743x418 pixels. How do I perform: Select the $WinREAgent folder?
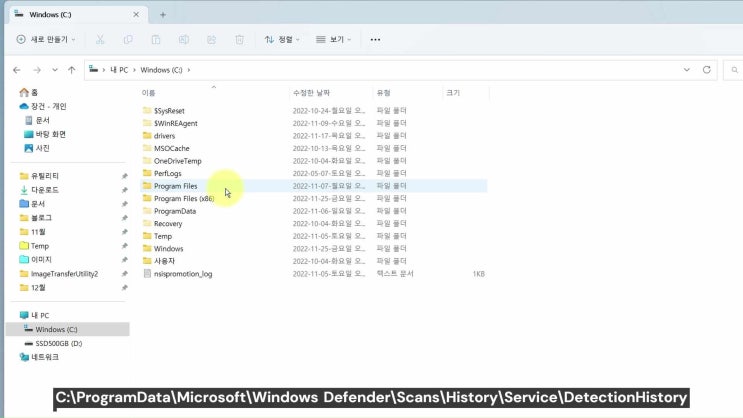(175, 123)
